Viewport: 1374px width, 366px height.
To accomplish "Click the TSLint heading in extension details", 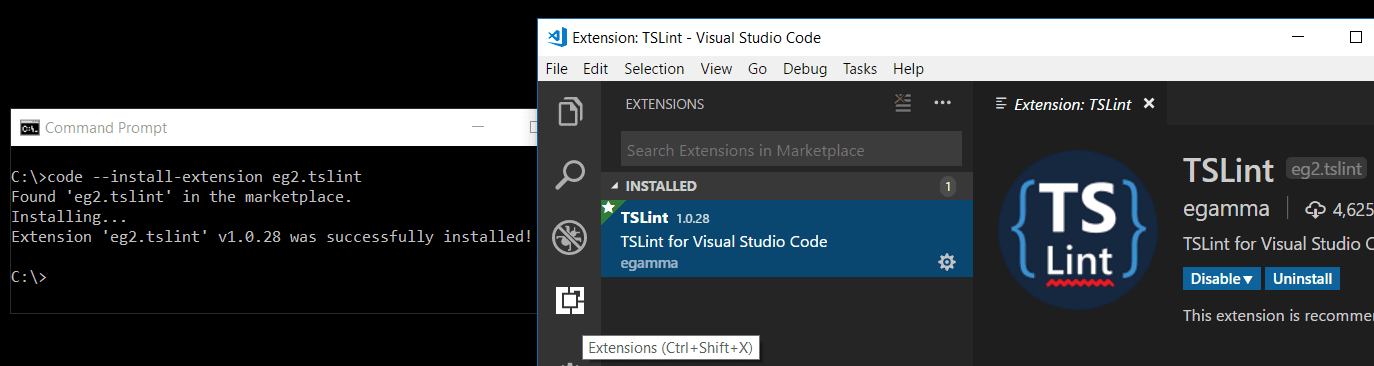I will [1228, 169].
